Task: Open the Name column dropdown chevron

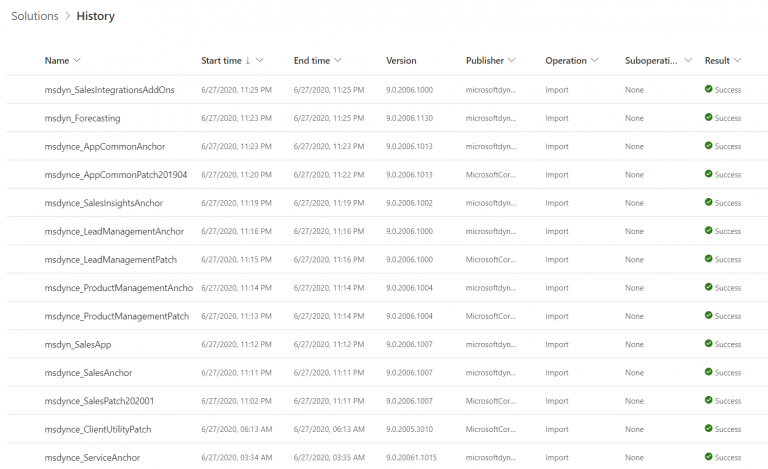Action: tap(76, 60)
